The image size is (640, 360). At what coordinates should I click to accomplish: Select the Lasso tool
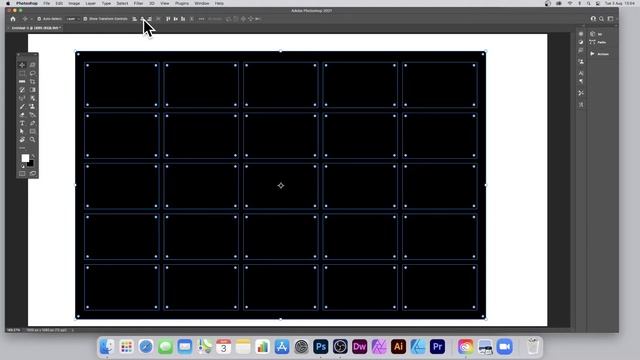point(32,73)
